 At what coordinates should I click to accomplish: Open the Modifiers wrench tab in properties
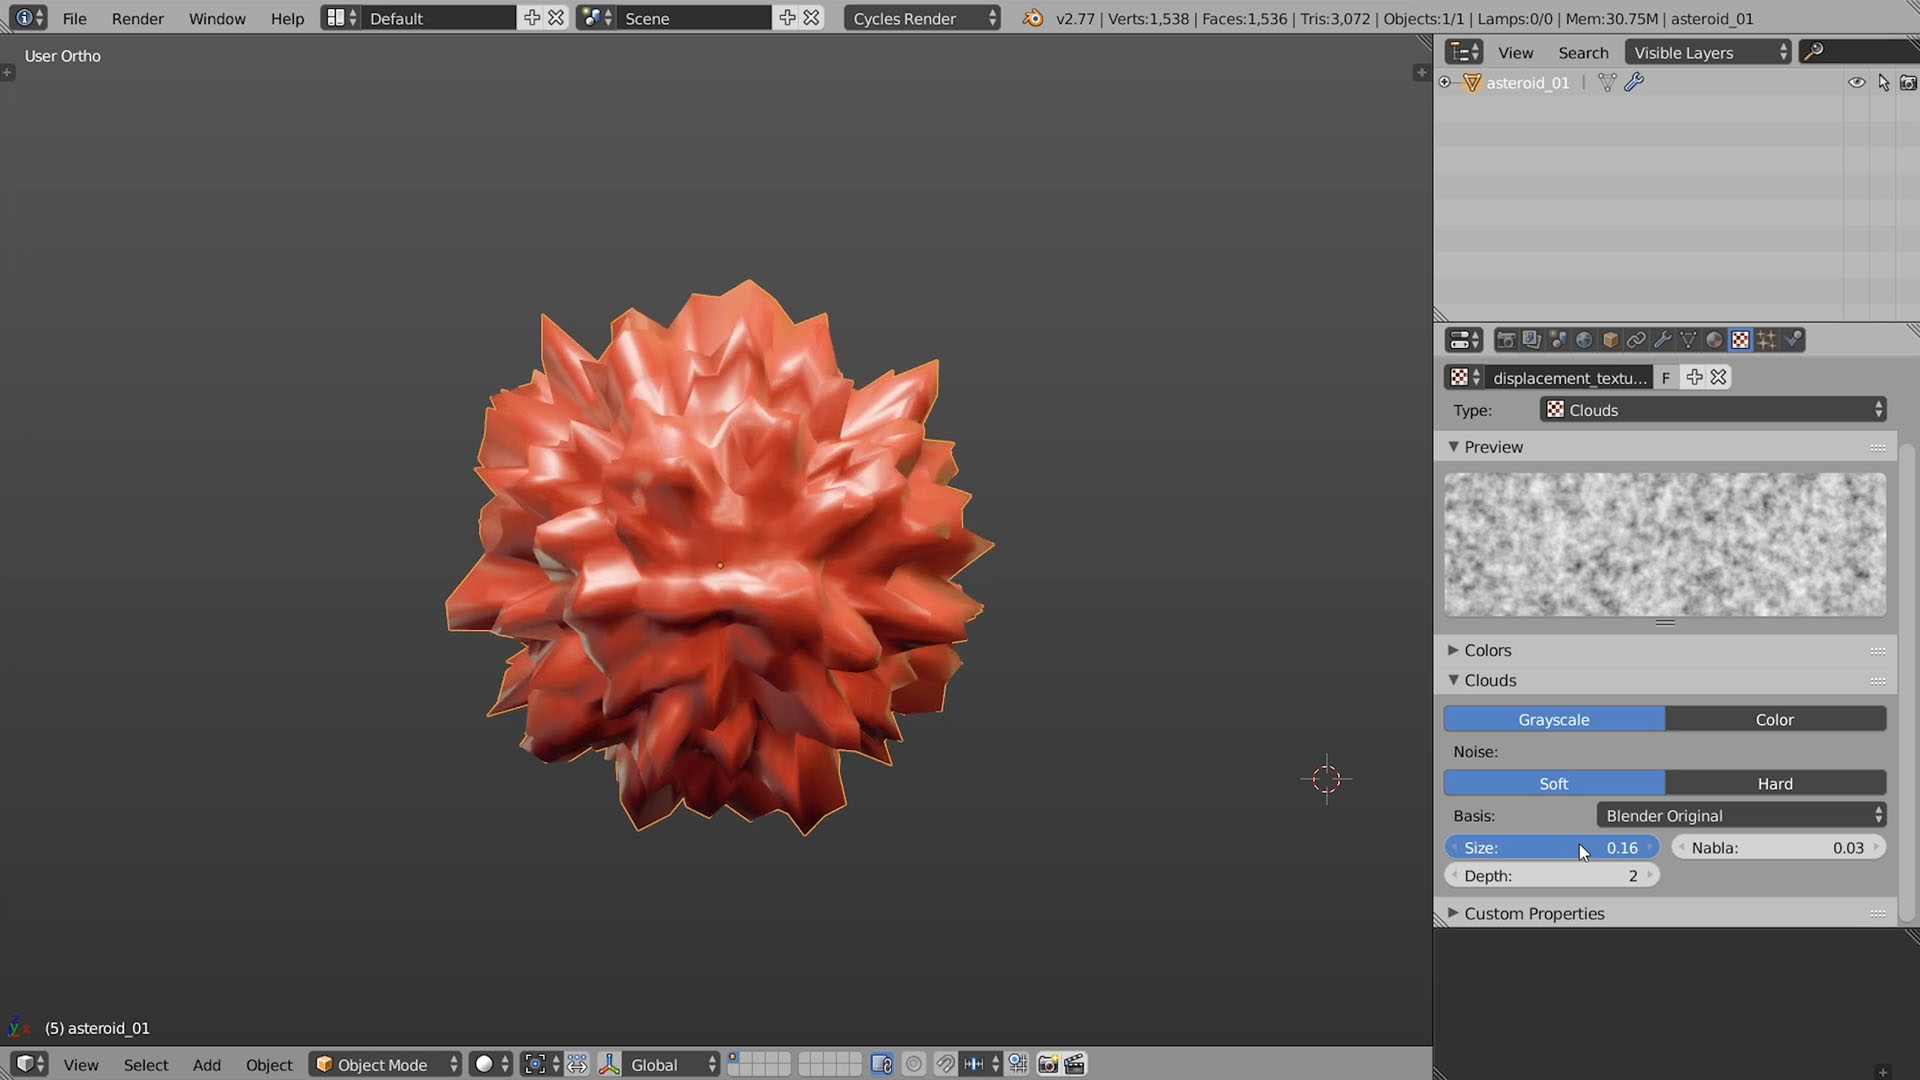pos(1662,340)
